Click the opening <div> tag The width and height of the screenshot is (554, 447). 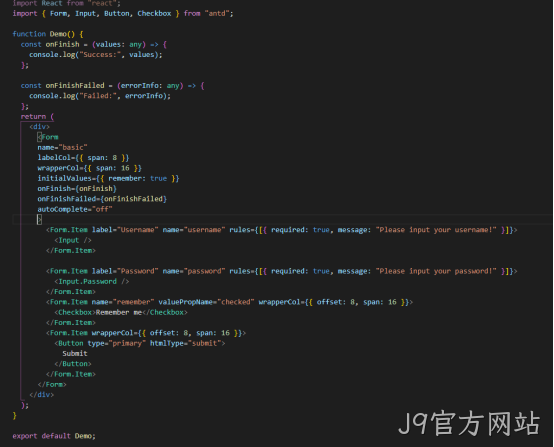[x=40, y=127]
